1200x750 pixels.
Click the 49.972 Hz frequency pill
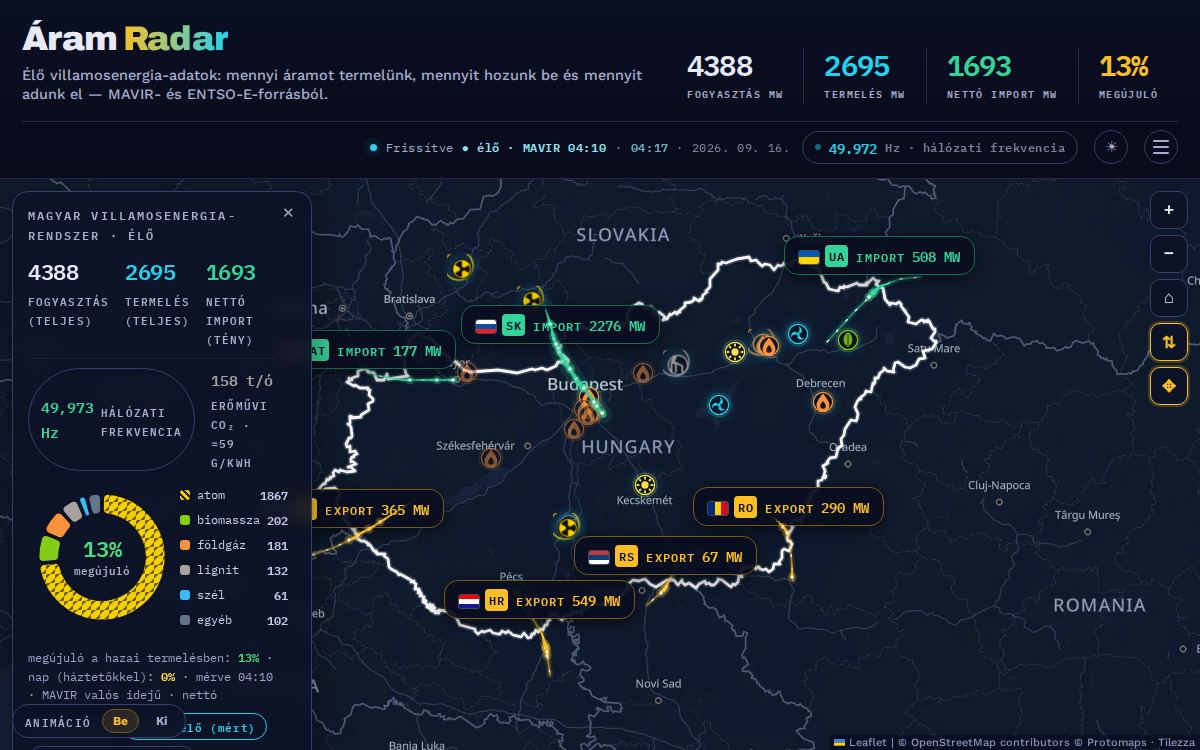pyautogui.click(x=940, y=148)
